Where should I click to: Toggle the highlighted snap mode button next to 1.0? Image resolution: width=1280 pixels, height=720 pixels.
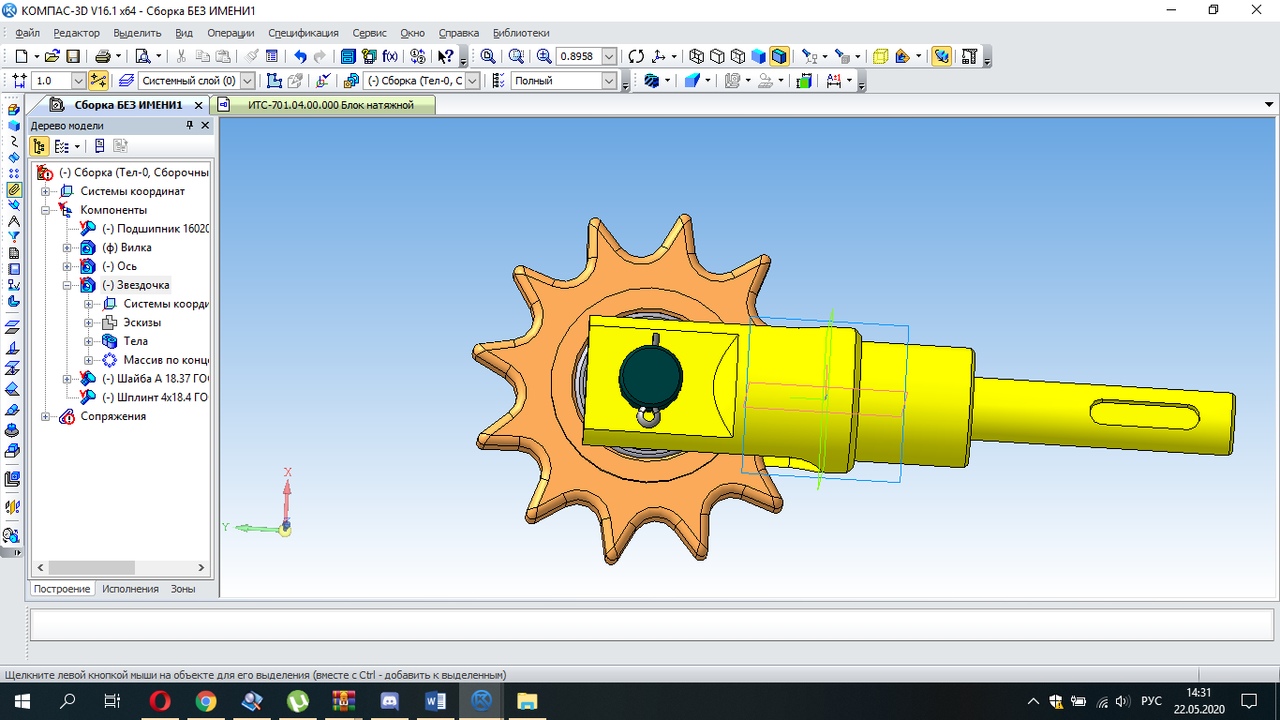point(98,81)
